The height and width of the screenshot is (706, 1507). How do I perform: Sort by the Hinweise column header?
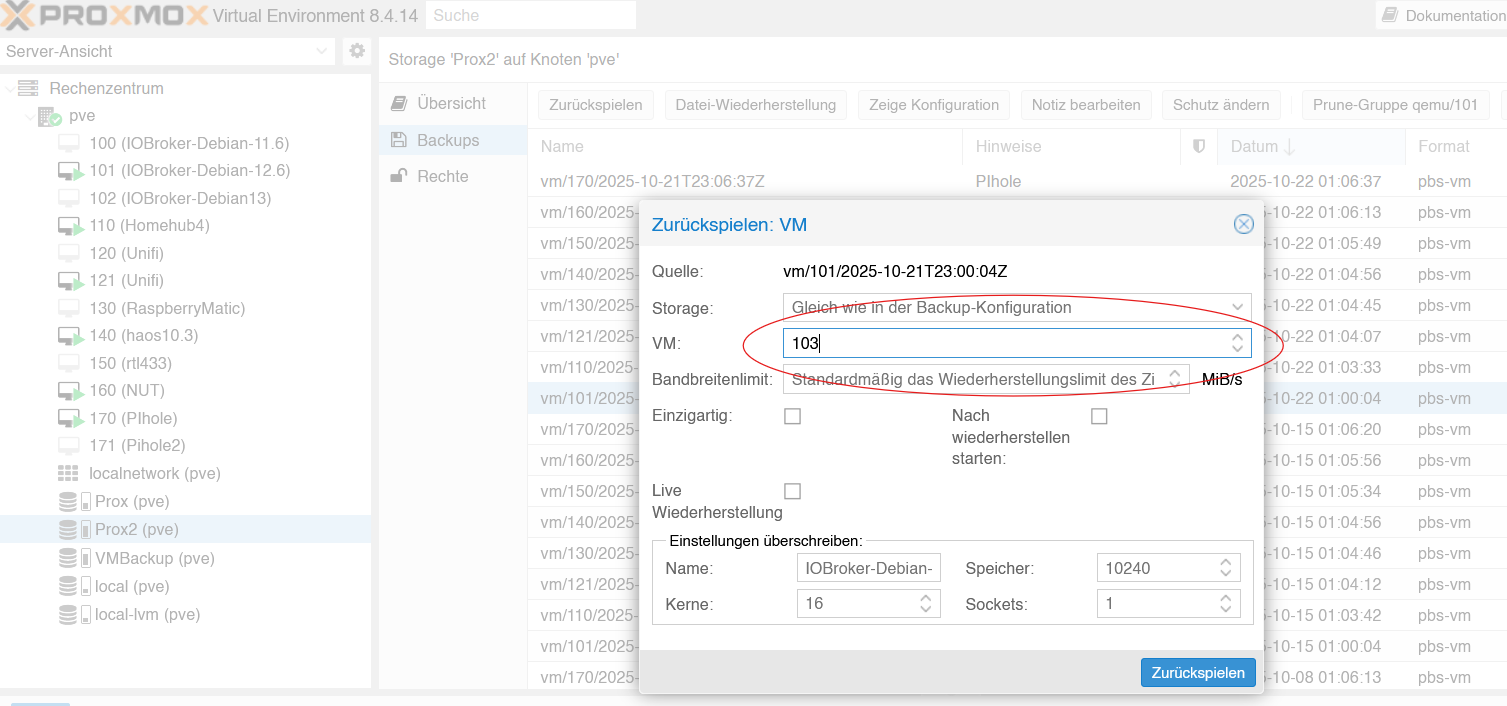(x=1072, y=146)
